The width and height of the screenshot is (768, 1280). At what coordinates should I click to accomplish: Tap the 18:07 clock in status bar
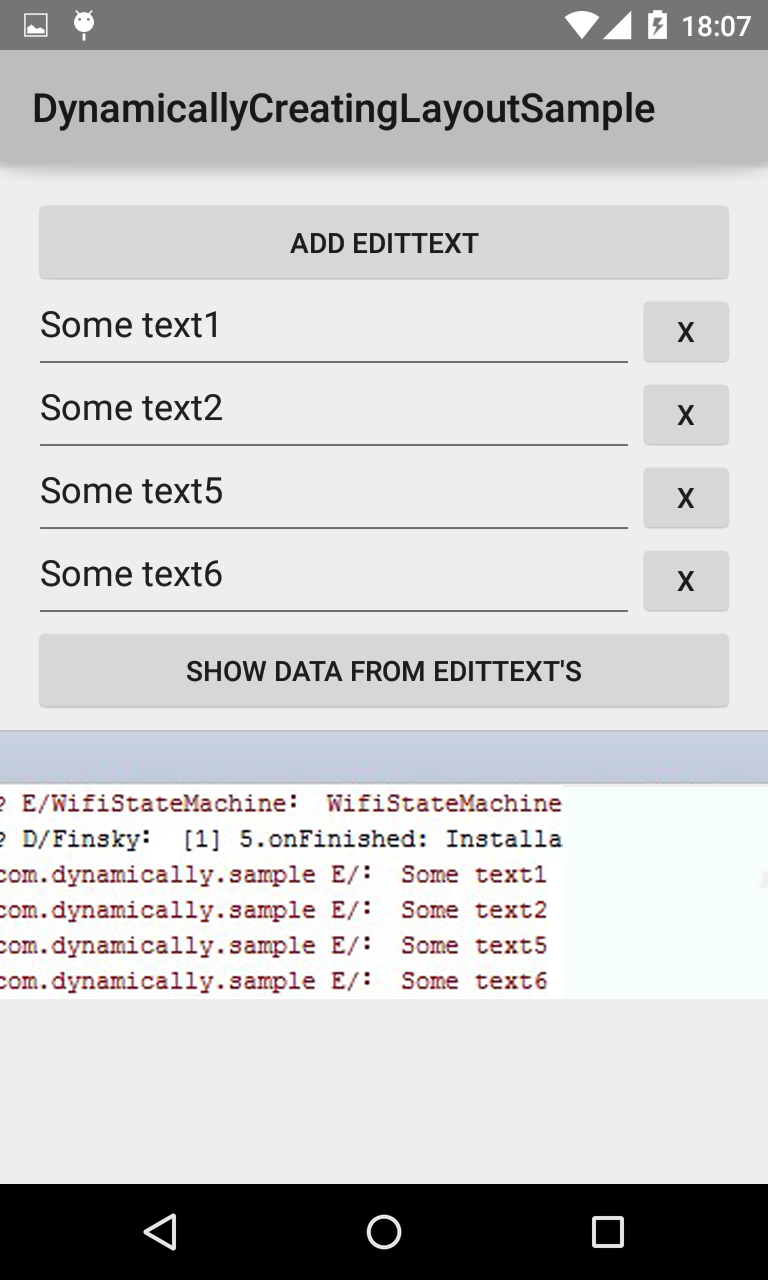pyautogui.click(x=716, y=25)
